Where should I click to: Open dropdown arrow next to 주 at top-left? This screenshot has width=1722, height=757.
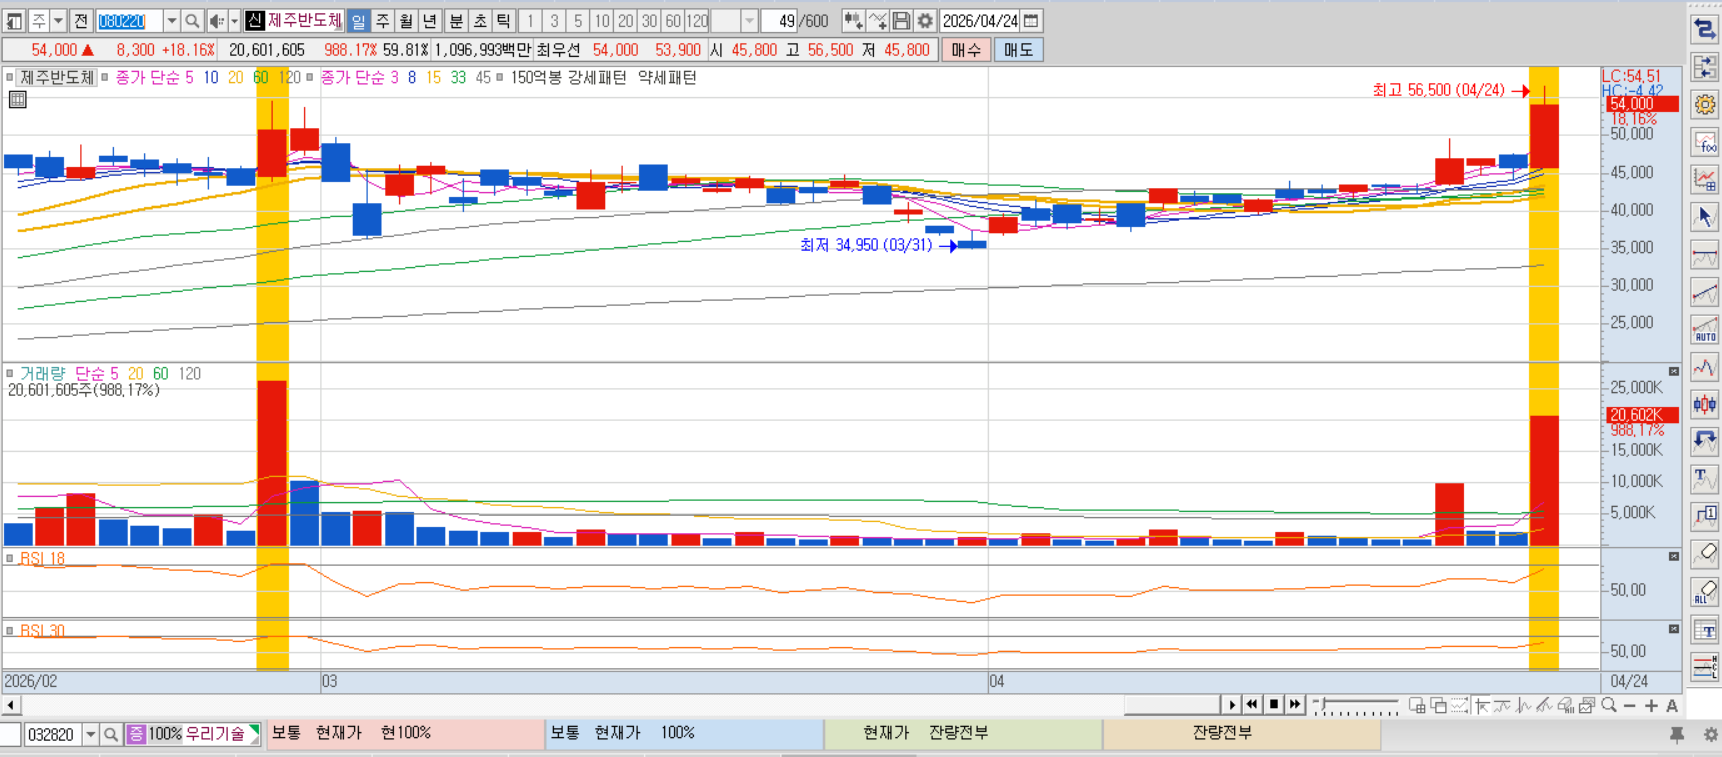coord(58,21)
